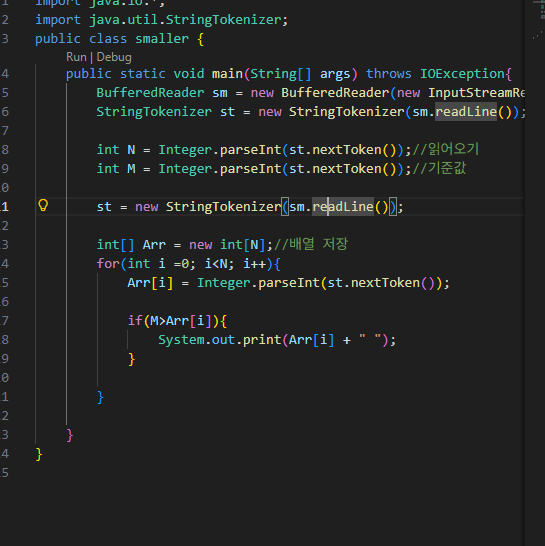Click 'System.out.print' statement
The image size is (545, 546).
click(219, 340)
